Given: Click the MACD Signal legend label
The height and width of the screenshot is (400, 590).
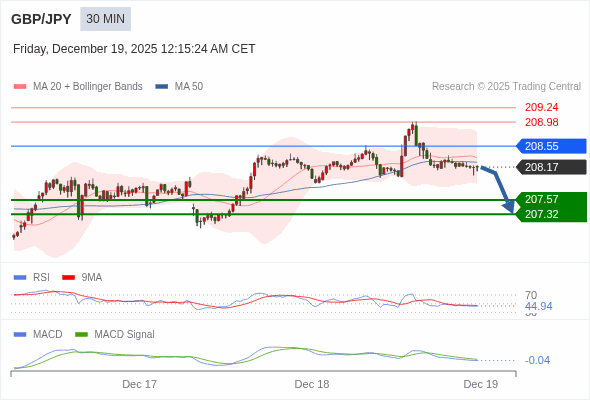Looking at the screenshot, I should point(125,335).
